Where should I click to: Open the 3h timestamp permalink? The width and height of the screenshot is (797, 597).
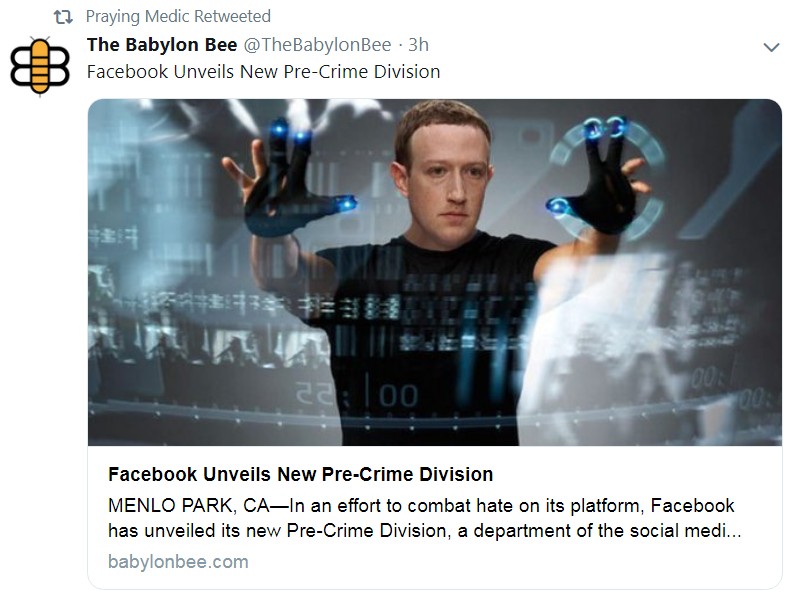pos(418,45)
